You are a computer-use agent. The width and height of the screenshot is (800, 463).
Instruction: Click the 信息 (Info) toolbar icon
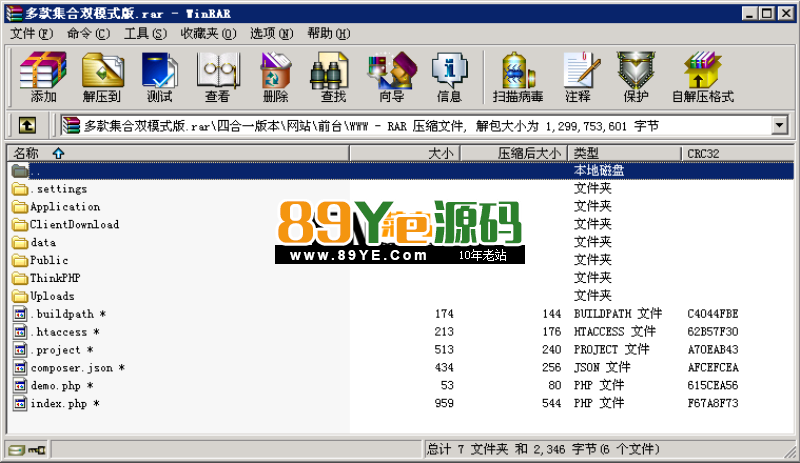(449, 76)
